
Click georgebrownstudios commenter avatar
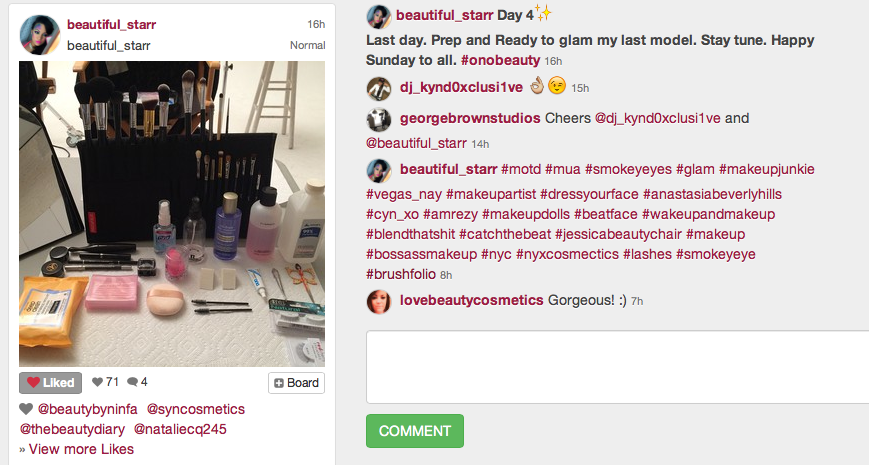point(379,119)
